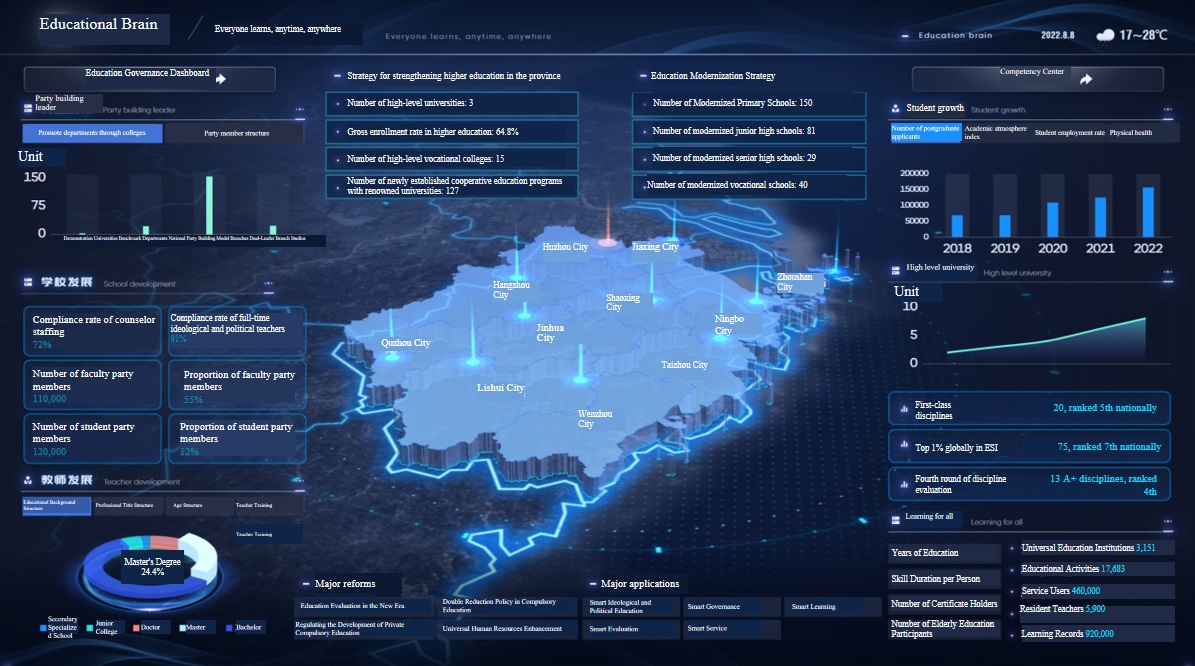Click the arrow icon inside Competency Center button

(x=1088, y=78)
